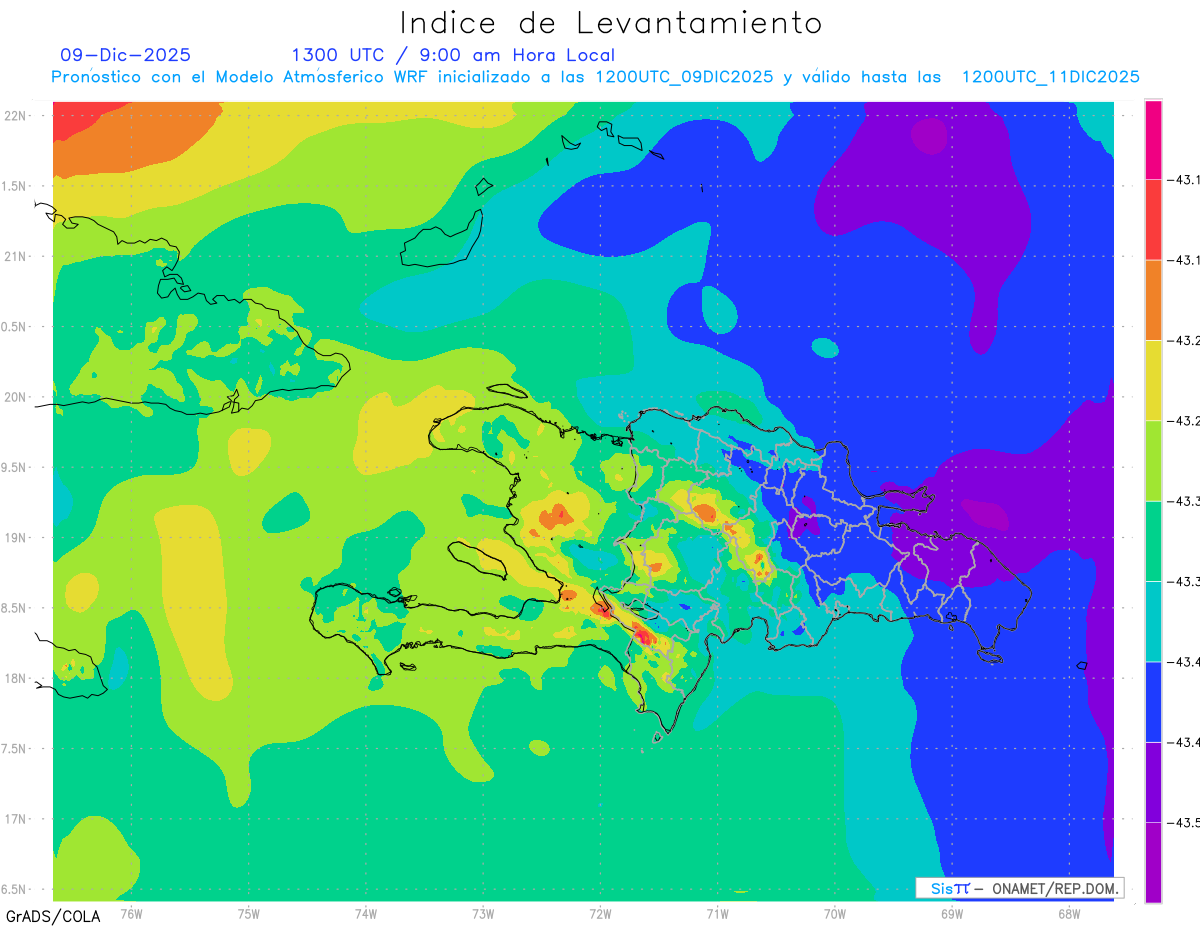Click the 17N latitude label
This screenshot has width=1200, height=927.
pyautogui.click(x=17, y=819)
